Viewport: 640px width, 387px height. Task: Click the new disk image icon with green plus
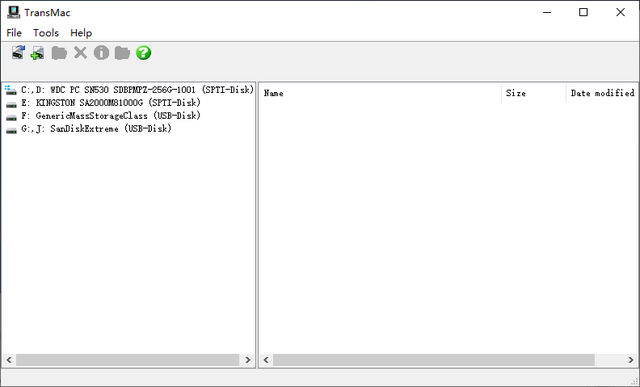[38, 53]
